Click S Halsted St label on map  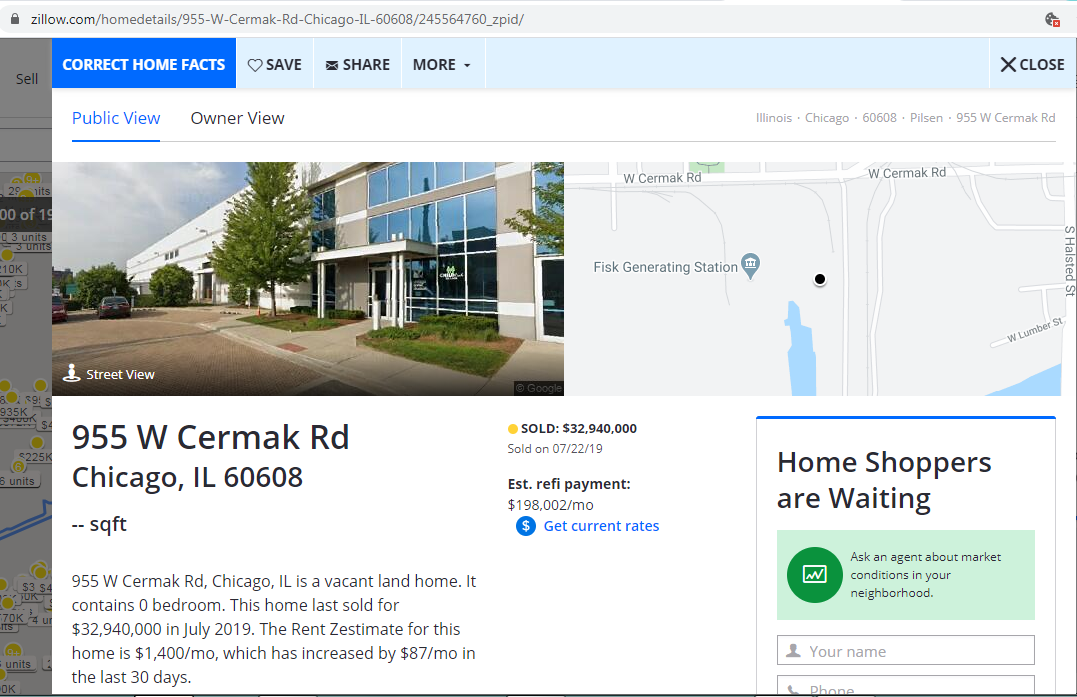1069,261
